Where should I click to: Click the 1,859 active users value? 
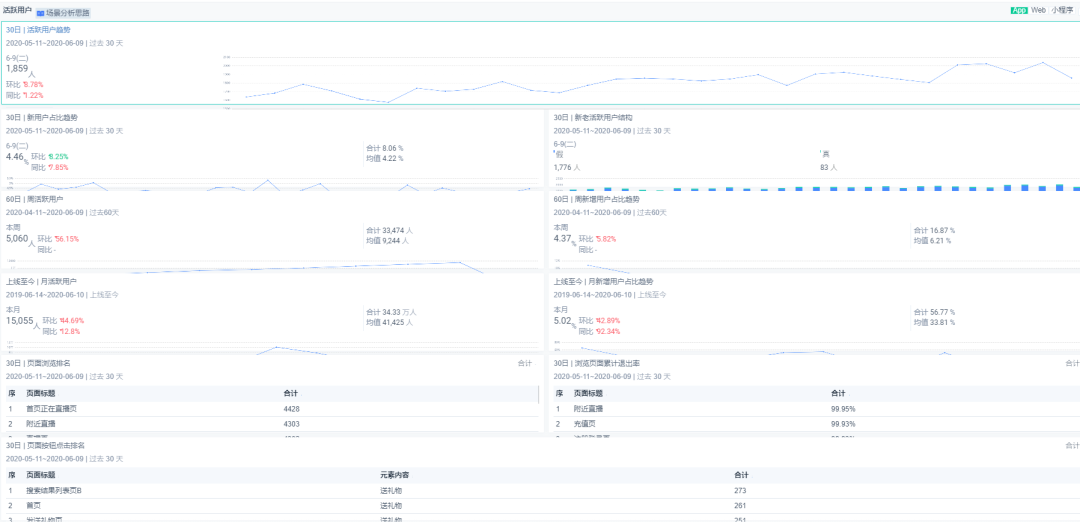[17, 69]
